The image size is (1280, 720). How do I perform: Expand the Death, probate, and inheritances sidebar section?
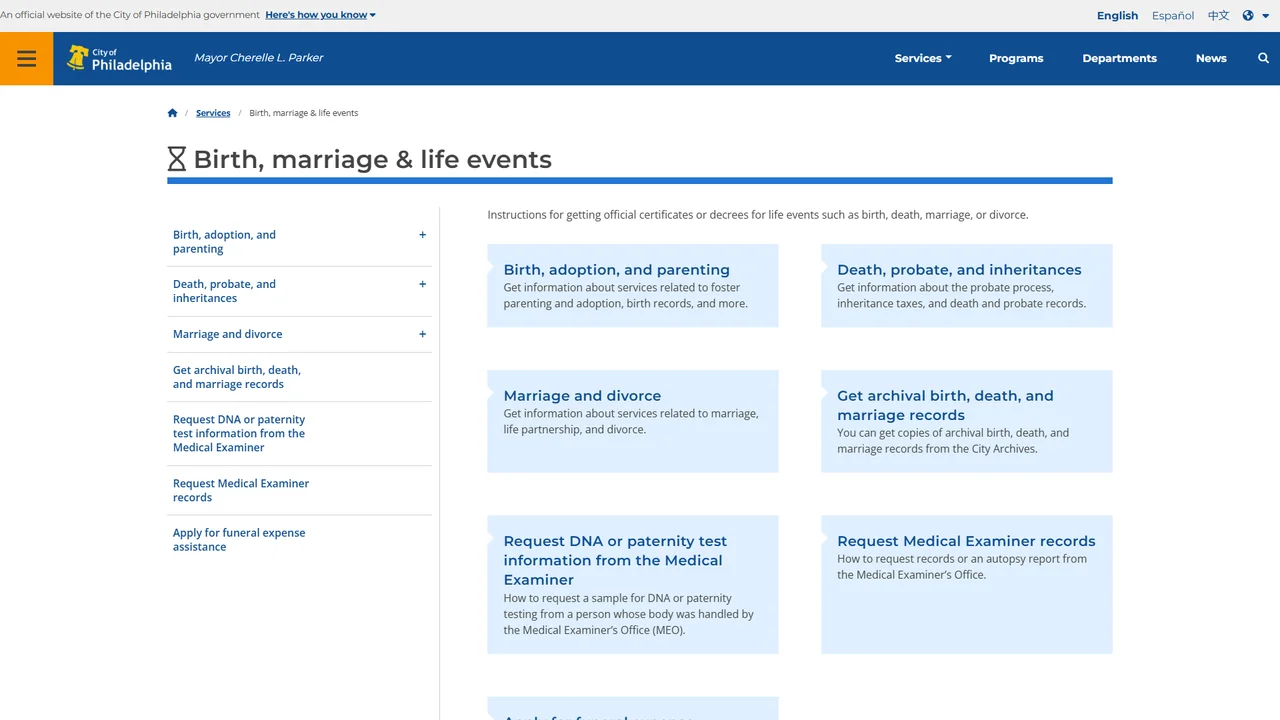(x=422, y=284)
